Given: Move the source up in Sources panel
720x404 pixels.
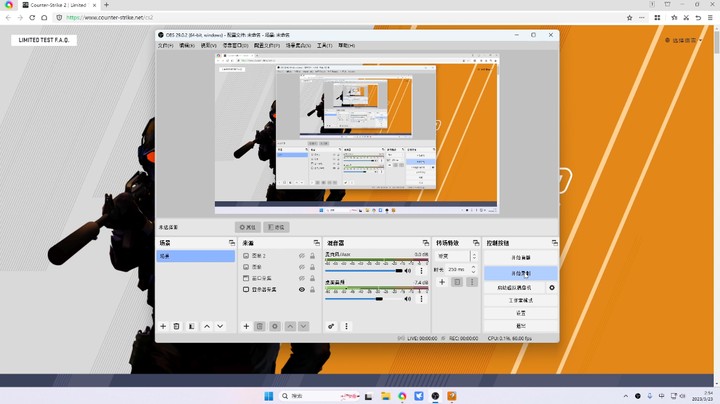Looking at the screenshot, I should (290, 326).
